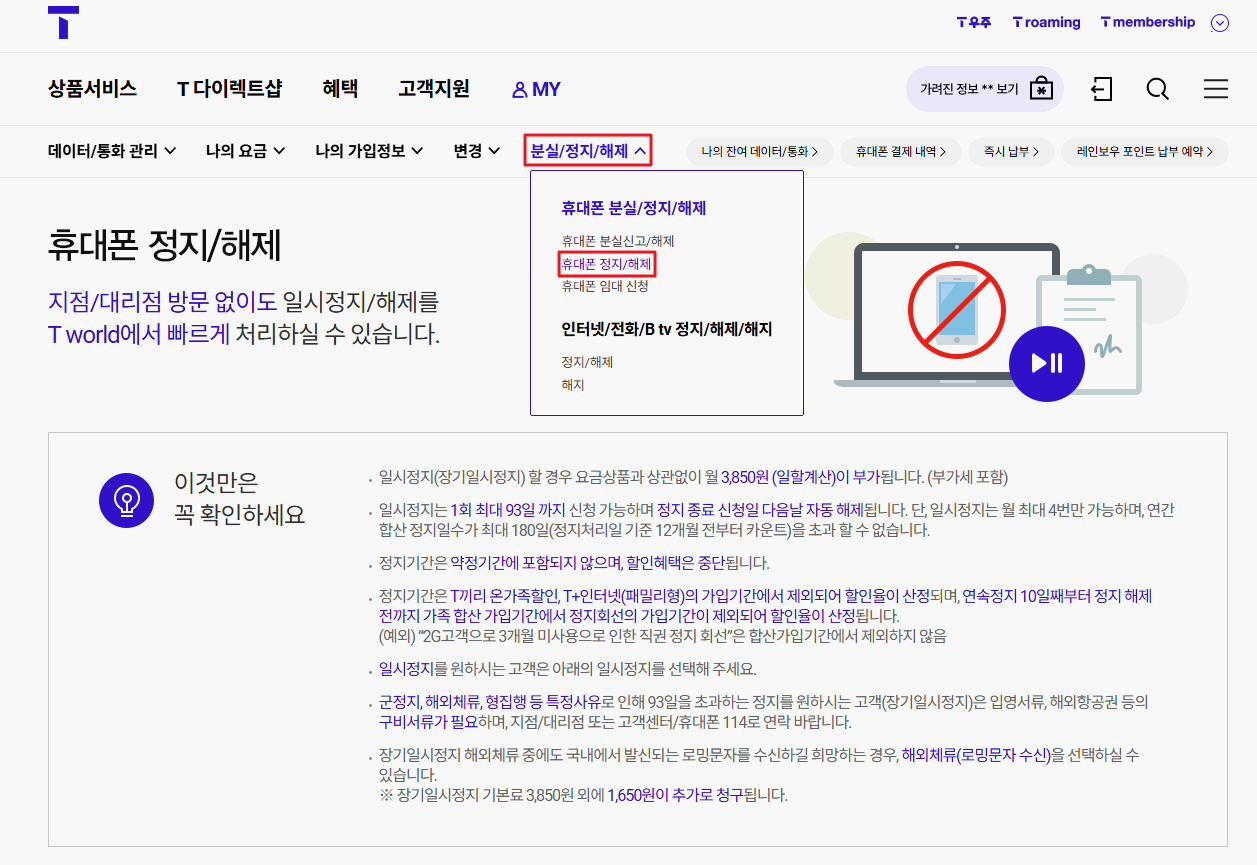Expand the circled chevron beside T membership
Screen dimensions: 1257x865
[x=1219, y=23]
